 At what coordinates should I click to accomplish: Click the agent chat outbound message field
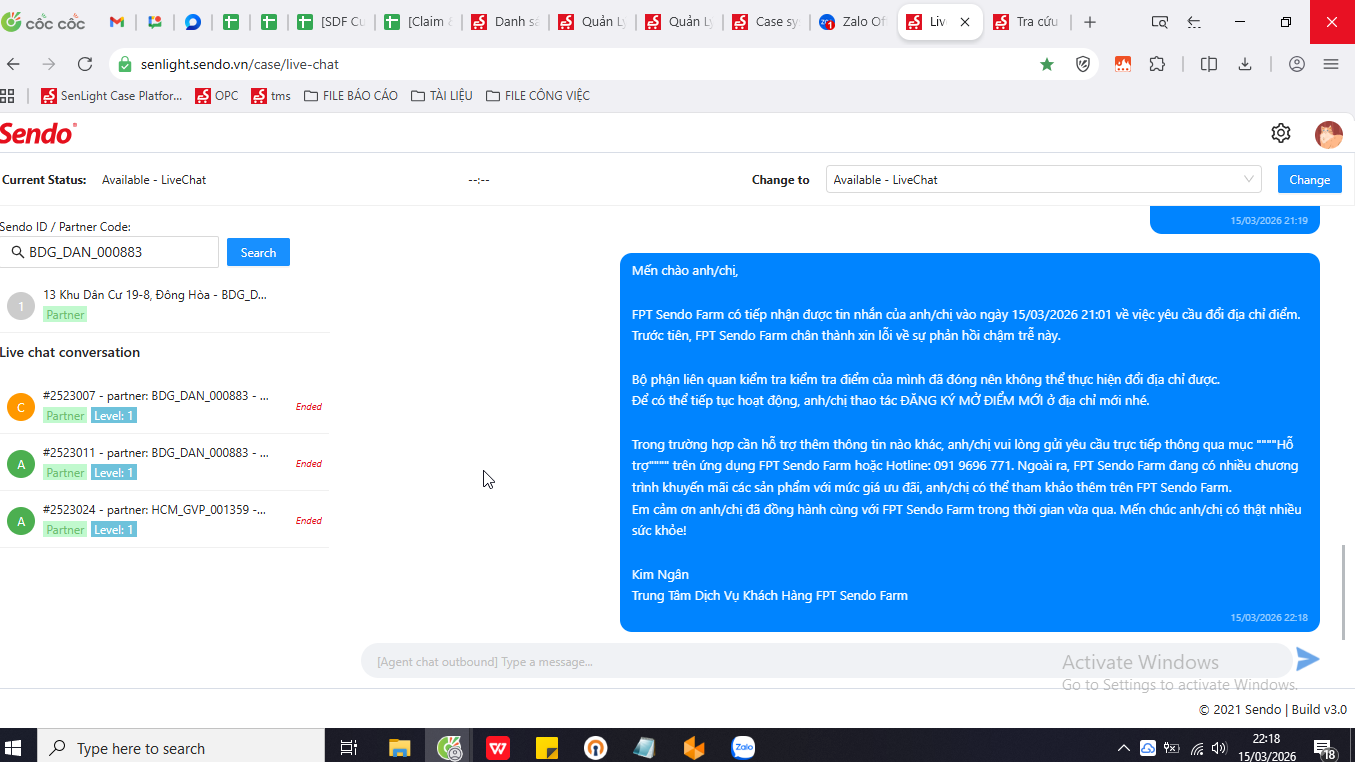coord(825,661)
